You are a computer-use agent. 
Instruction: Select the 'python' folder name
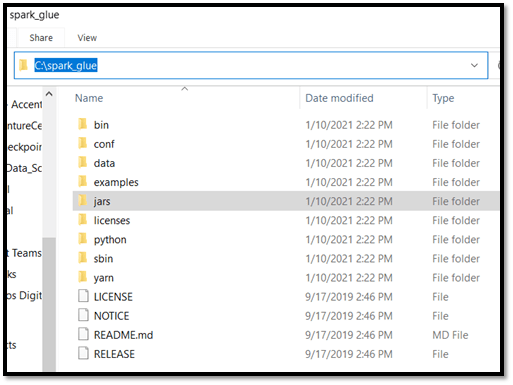click(x=110, y=240)
